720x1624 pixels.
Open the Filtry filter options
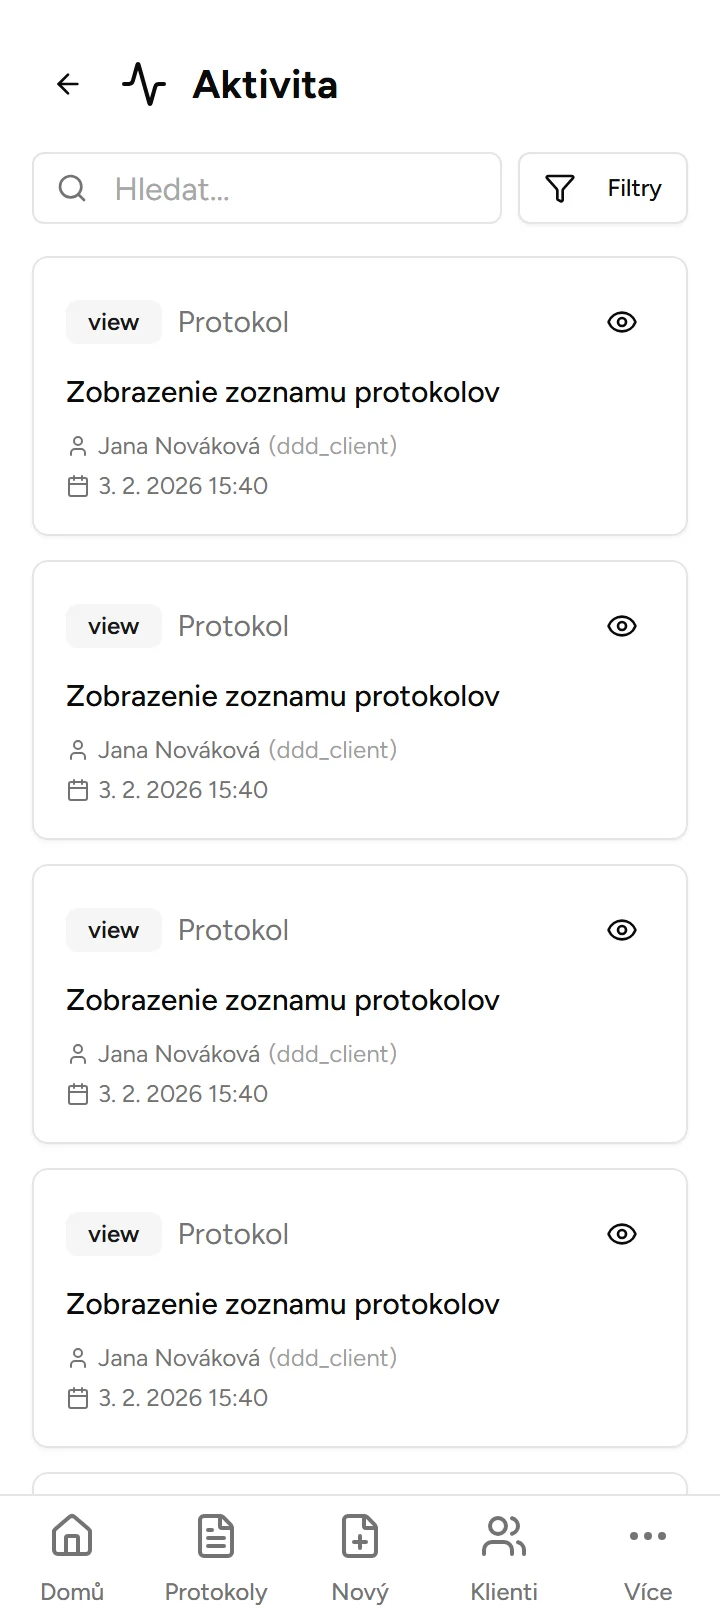[603, 188]
